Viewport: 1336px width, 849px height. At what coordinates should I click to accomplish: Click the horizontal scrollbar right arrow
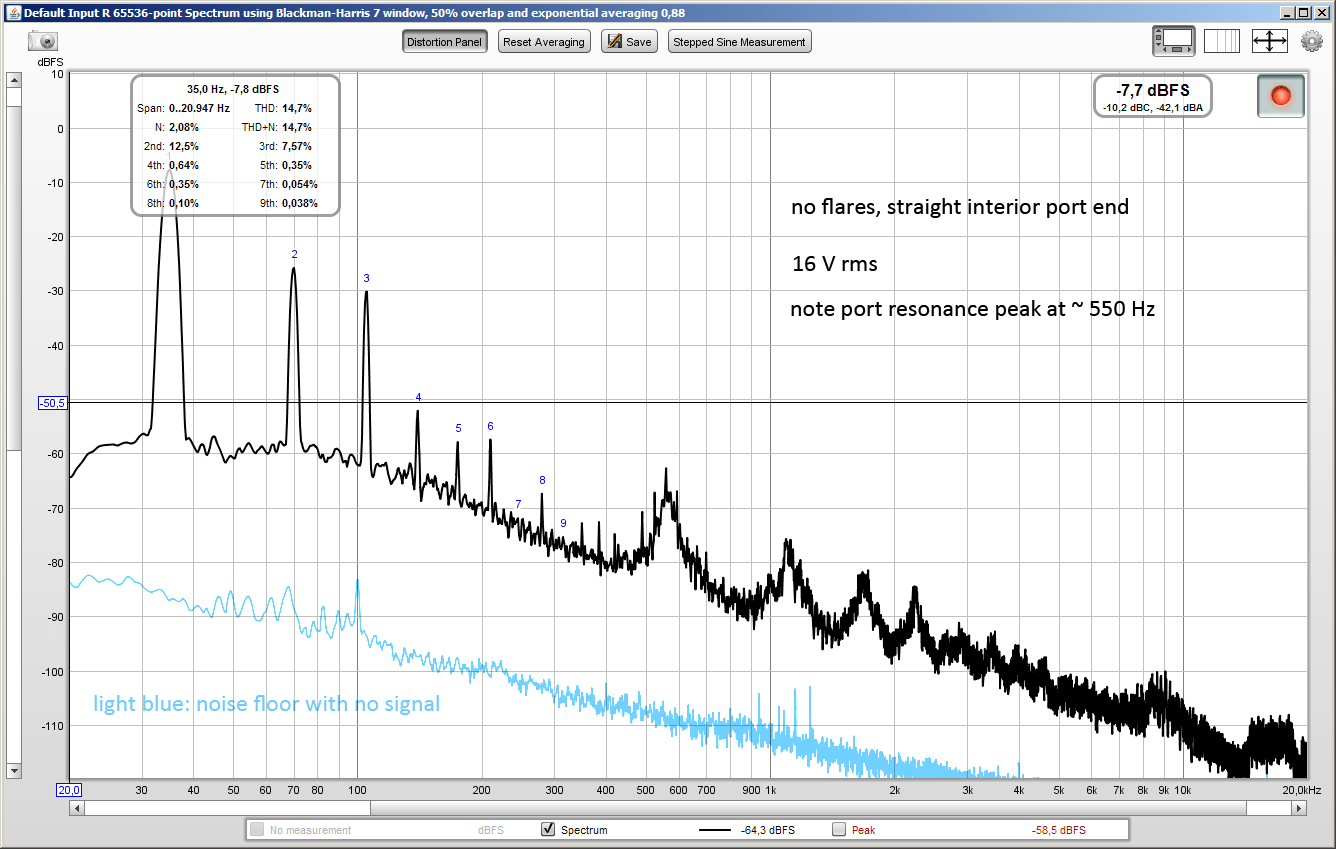click(x=1301, y=808)
